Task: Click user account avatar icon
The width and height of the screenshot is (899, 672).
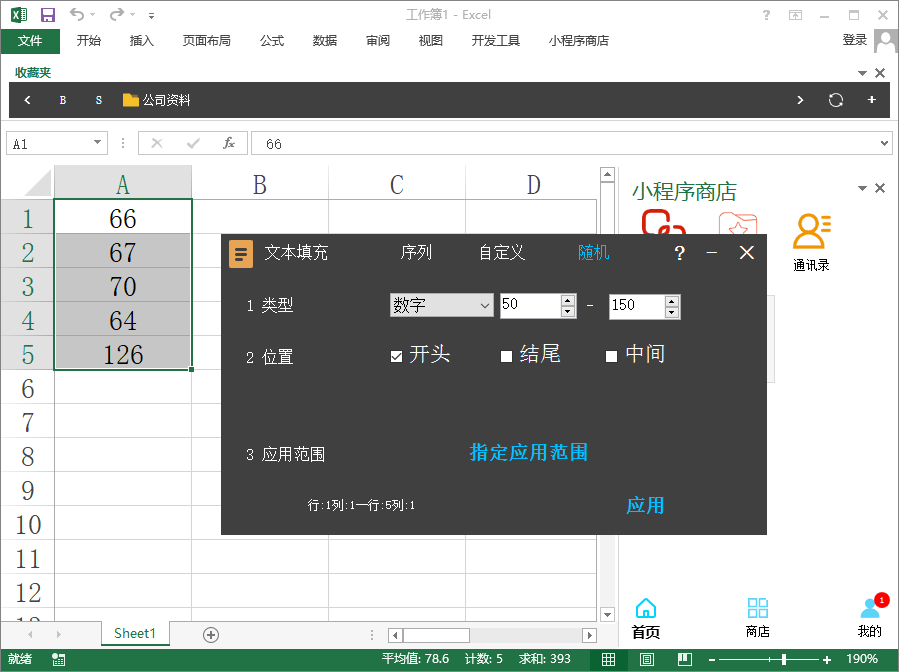Action: [886, 41]
